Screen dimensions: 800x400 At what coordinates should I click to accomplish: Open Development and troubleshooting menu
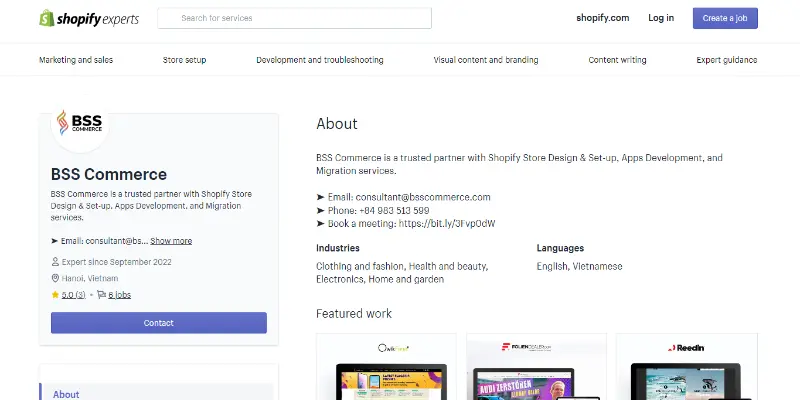[320, 60]
